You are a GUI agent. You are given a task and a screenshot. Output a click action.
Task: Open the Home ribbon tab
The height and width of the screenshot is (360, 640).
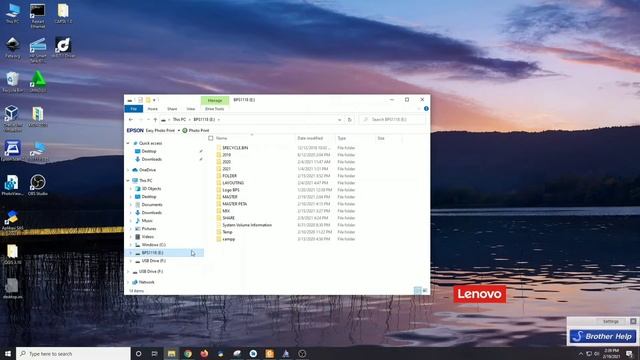pos(153,109)
